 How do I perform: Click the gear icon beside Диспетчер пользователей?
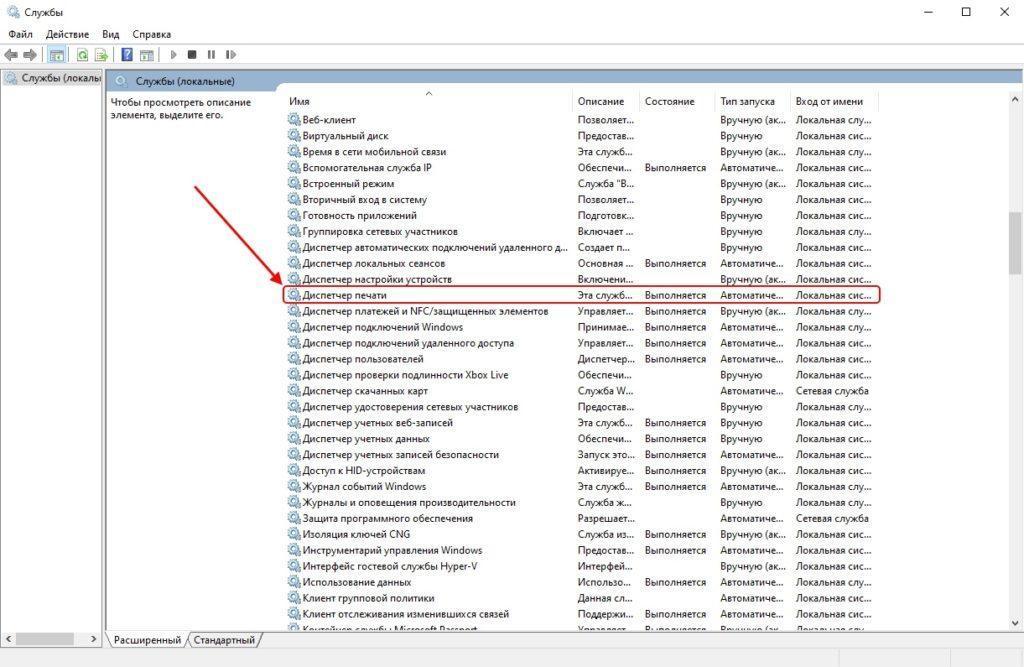pos(294,359)
